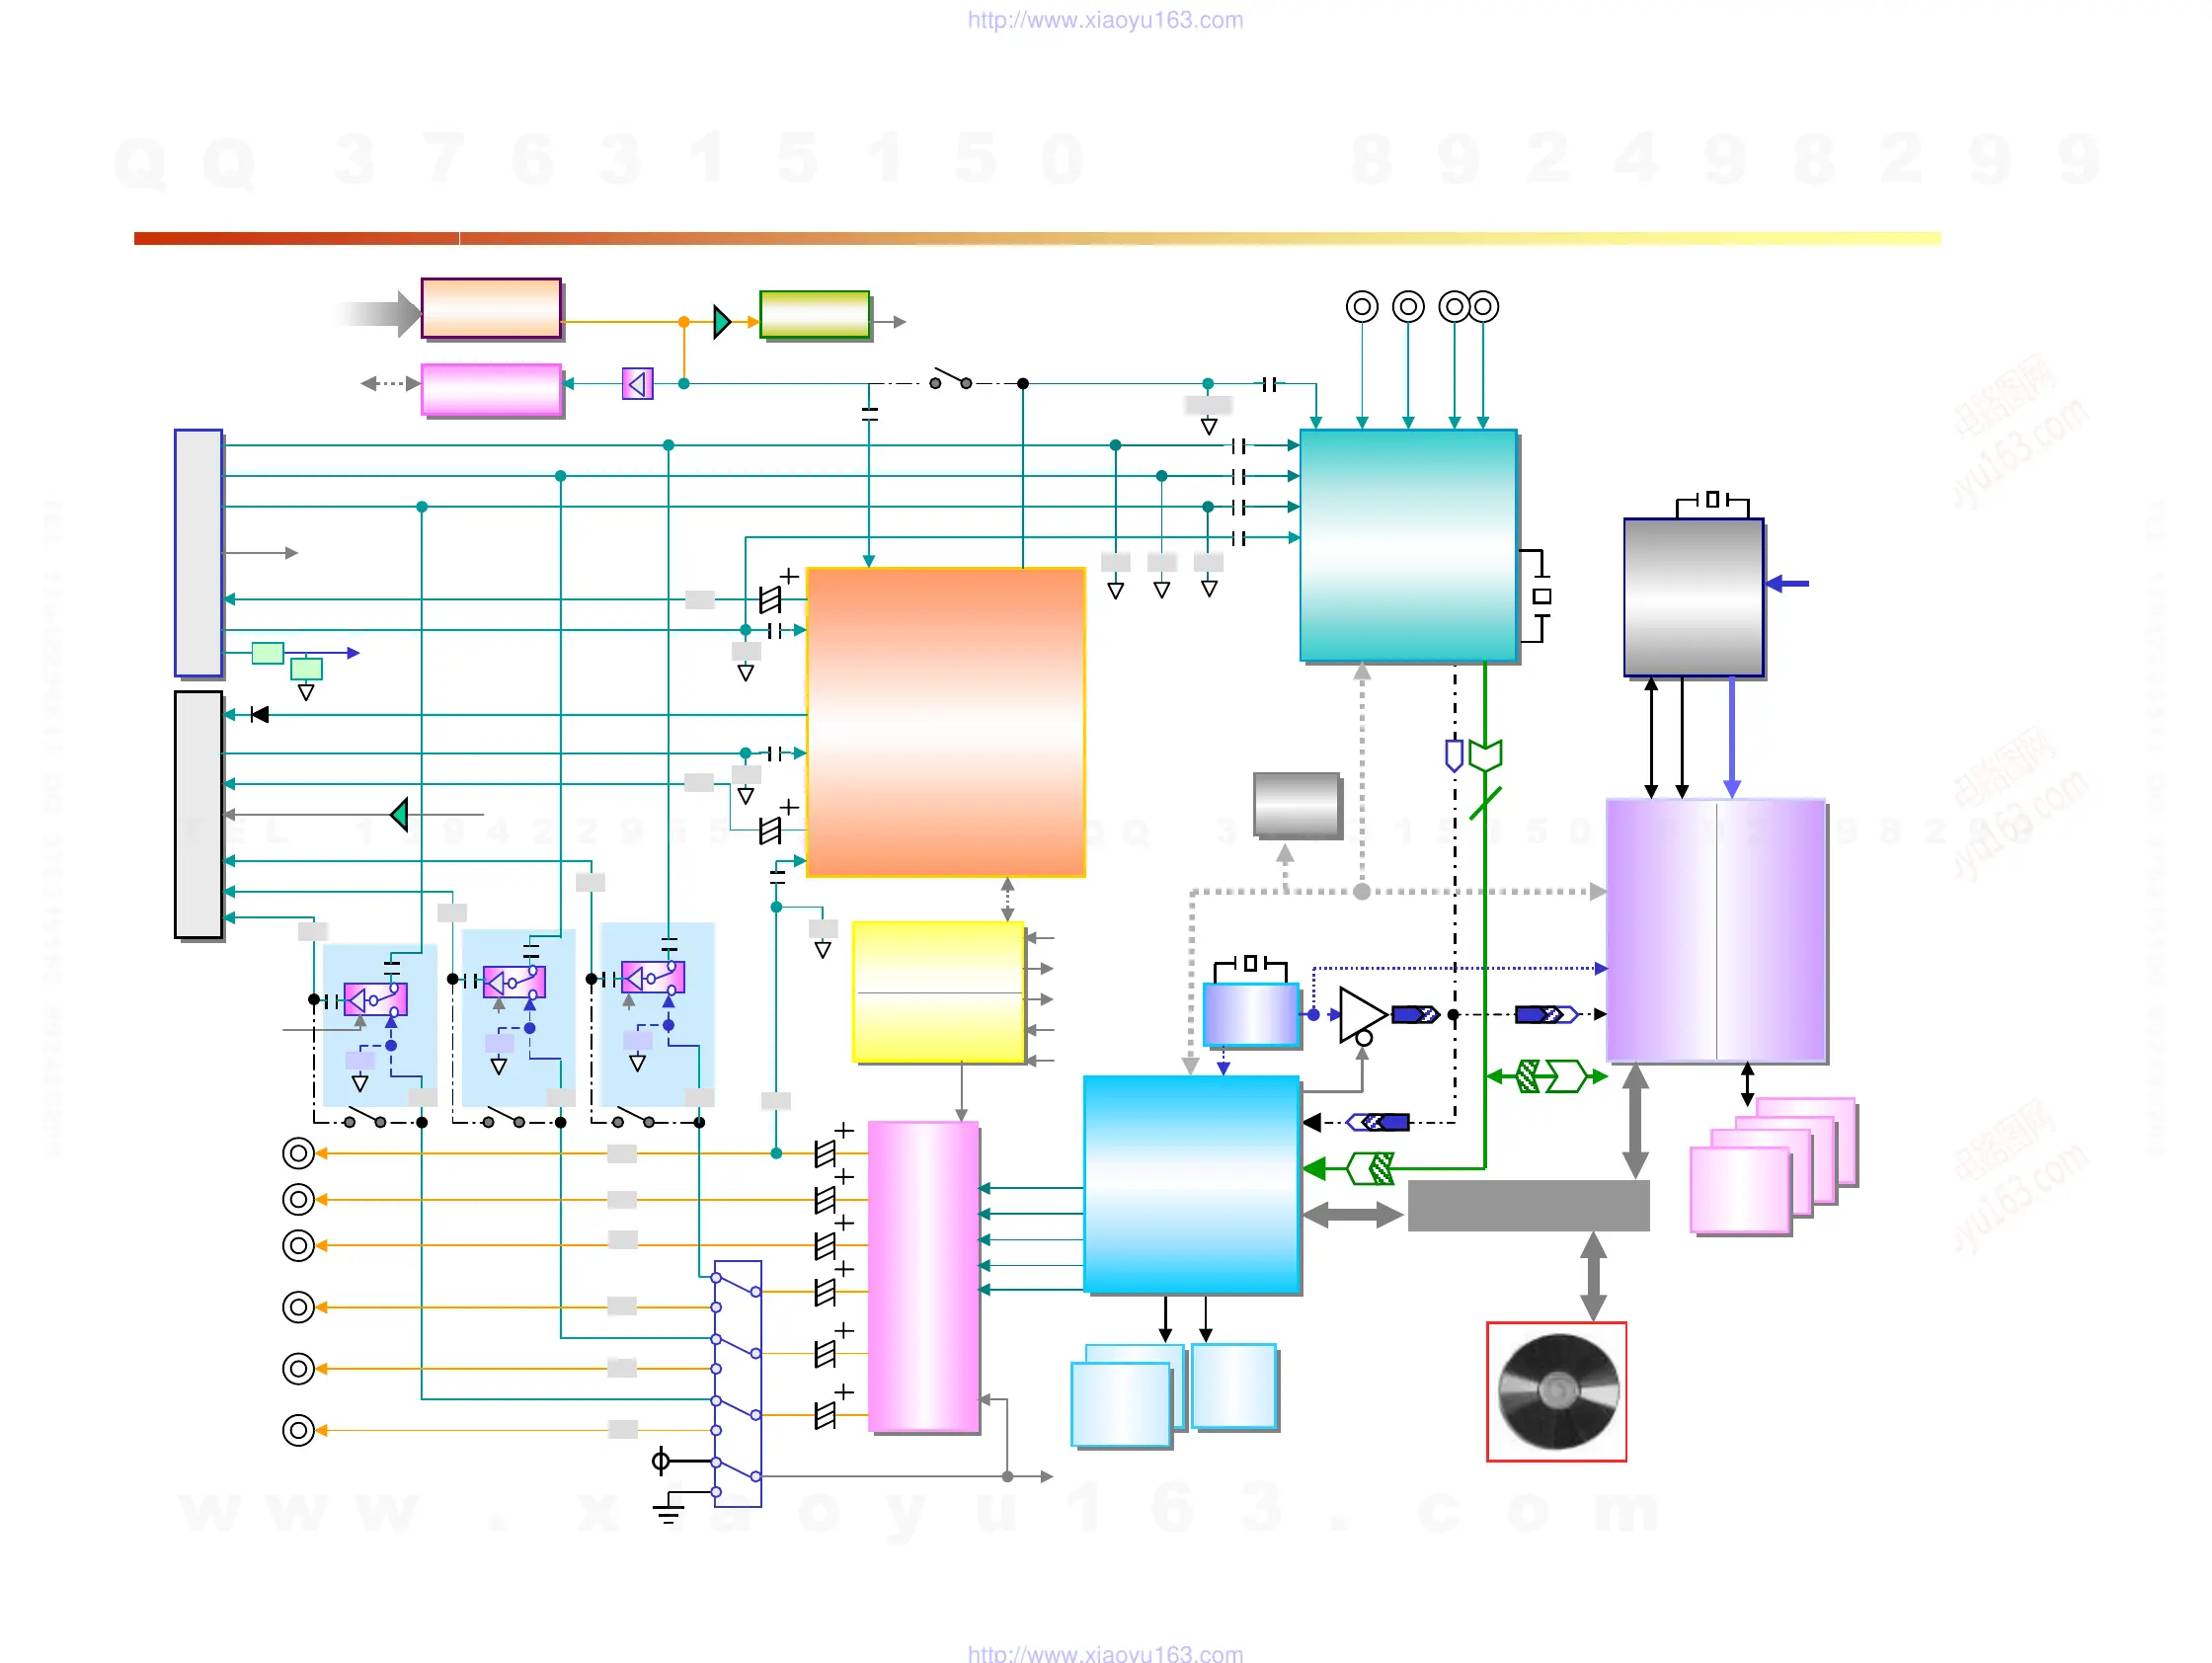This screenshot has height=1663, width=2212.
Task: Select the black diode symbol
Action: click(260, 714)
